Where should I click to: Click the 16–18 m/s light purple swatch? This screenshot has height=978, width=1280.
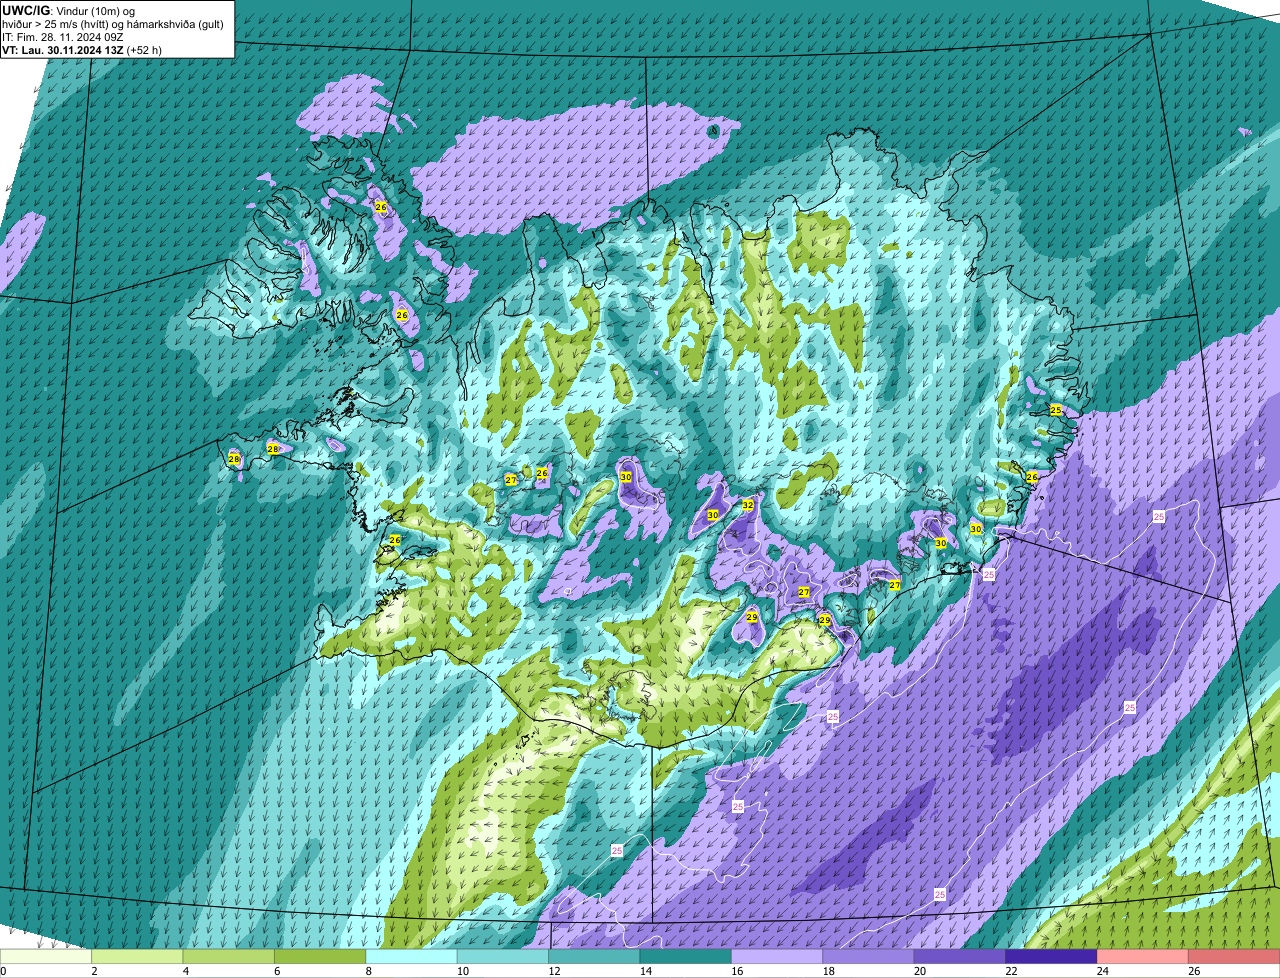coord(778,956)
